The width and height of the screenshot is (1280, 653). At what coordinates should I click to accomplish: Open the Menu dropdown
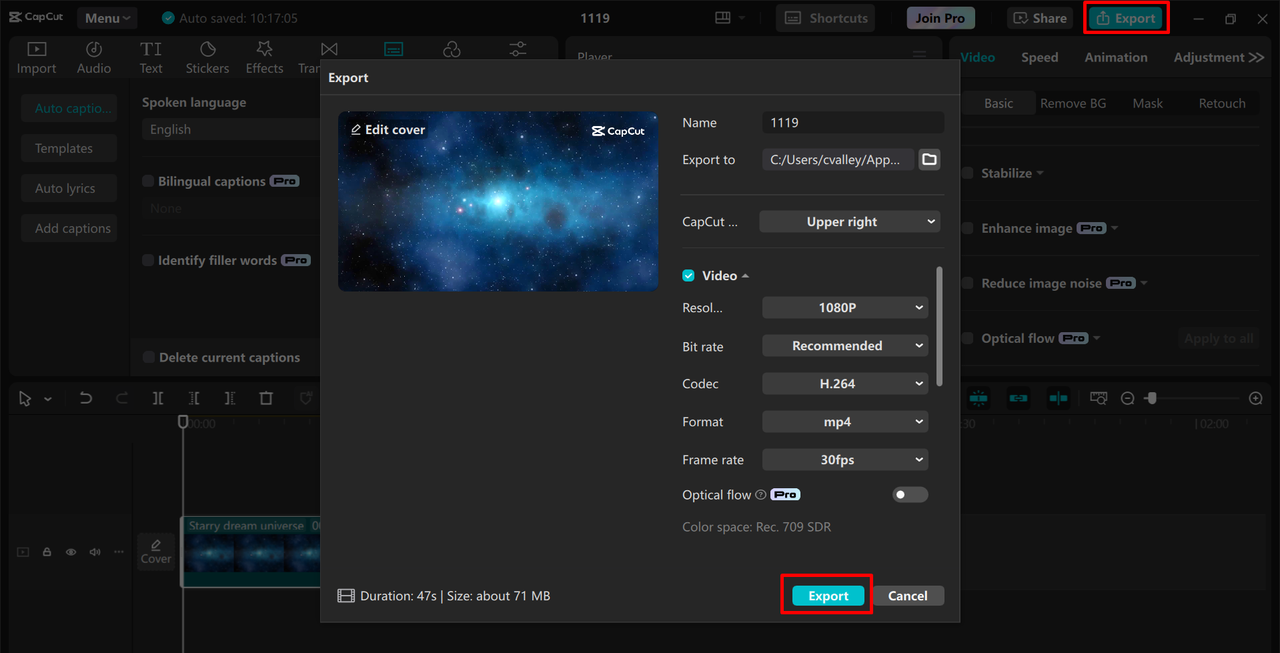pos(108,18)
